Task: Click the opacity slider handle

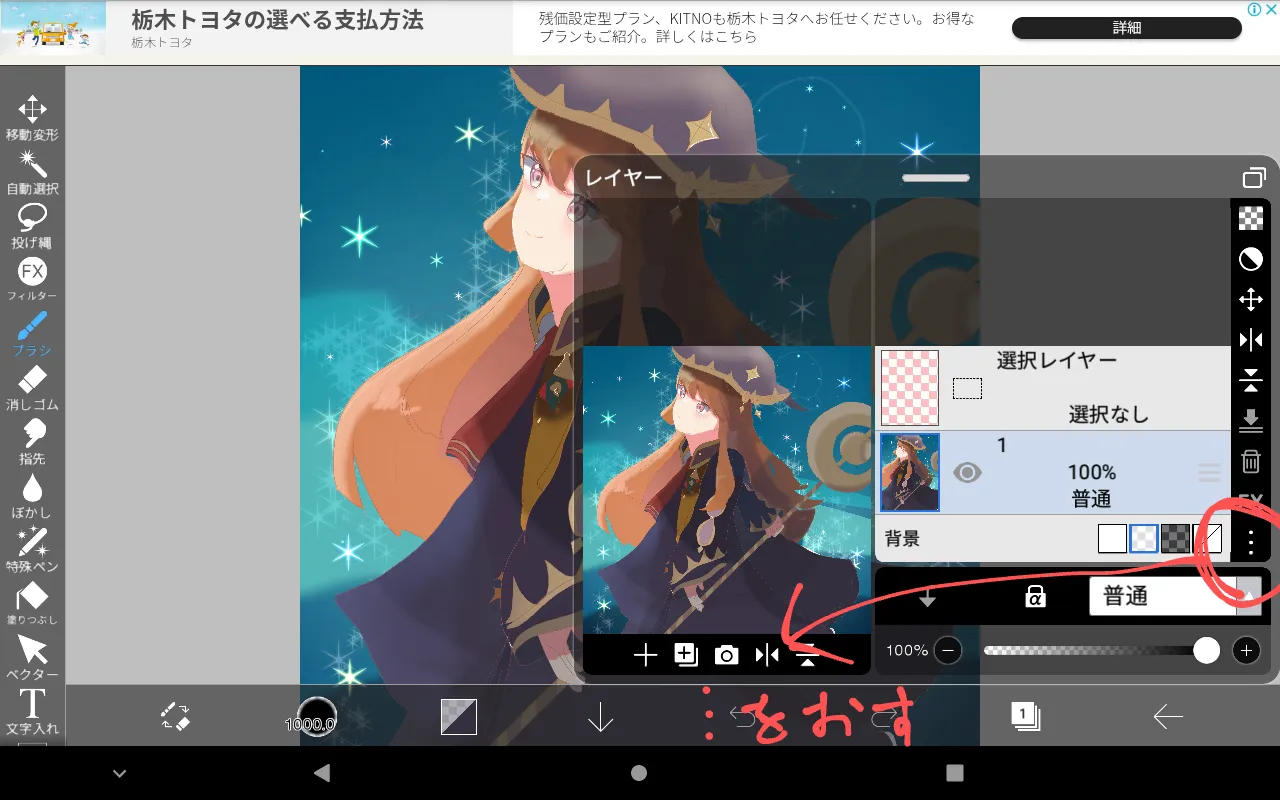Action: point(1207,651)
